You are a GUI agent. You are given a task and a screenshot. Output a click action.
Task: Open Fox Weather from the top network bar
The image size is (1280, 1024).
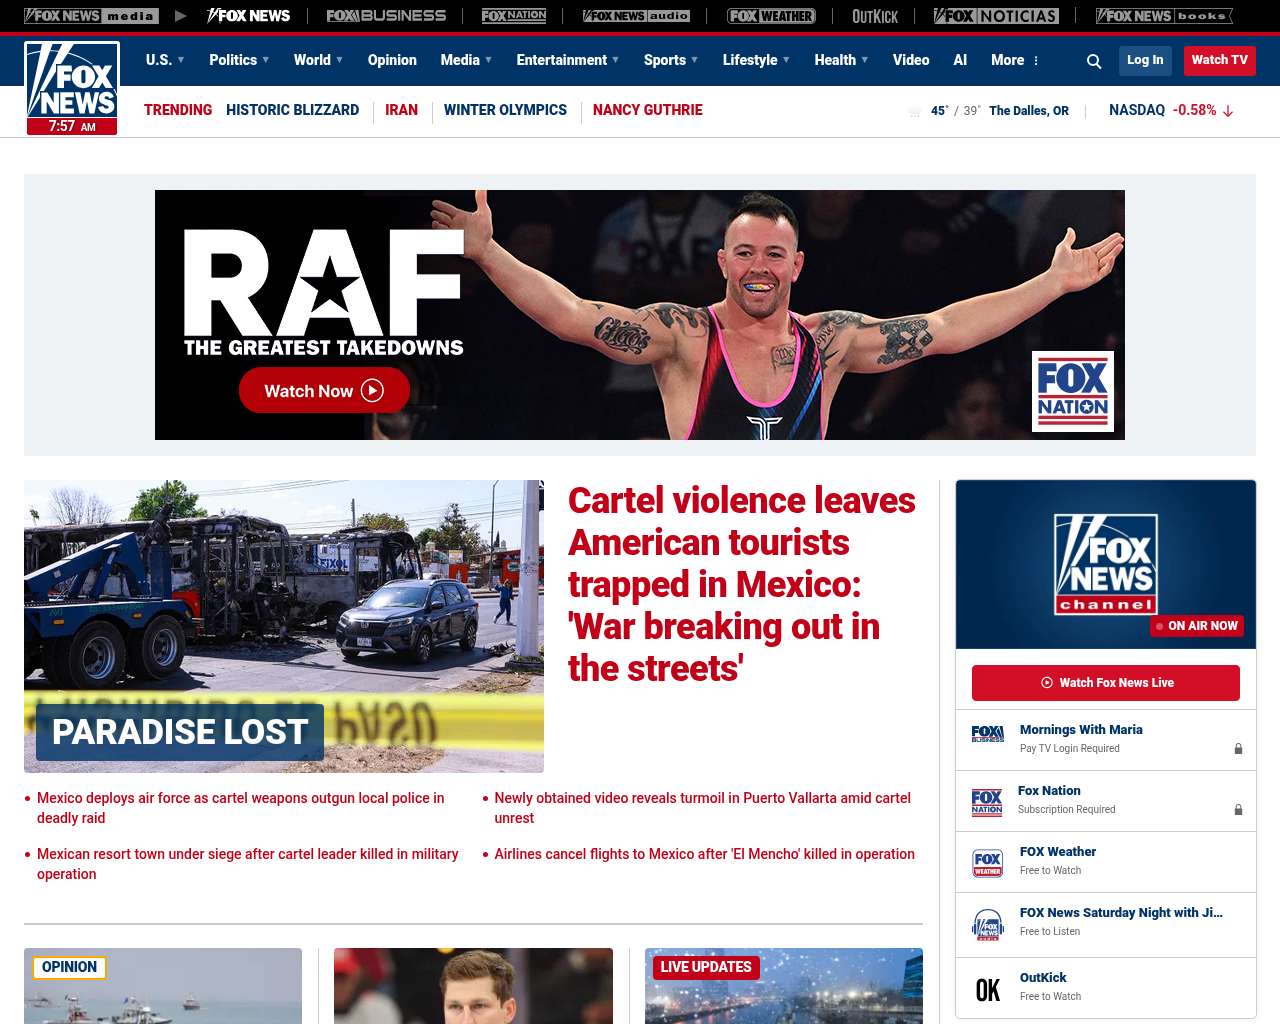[771, 16]
